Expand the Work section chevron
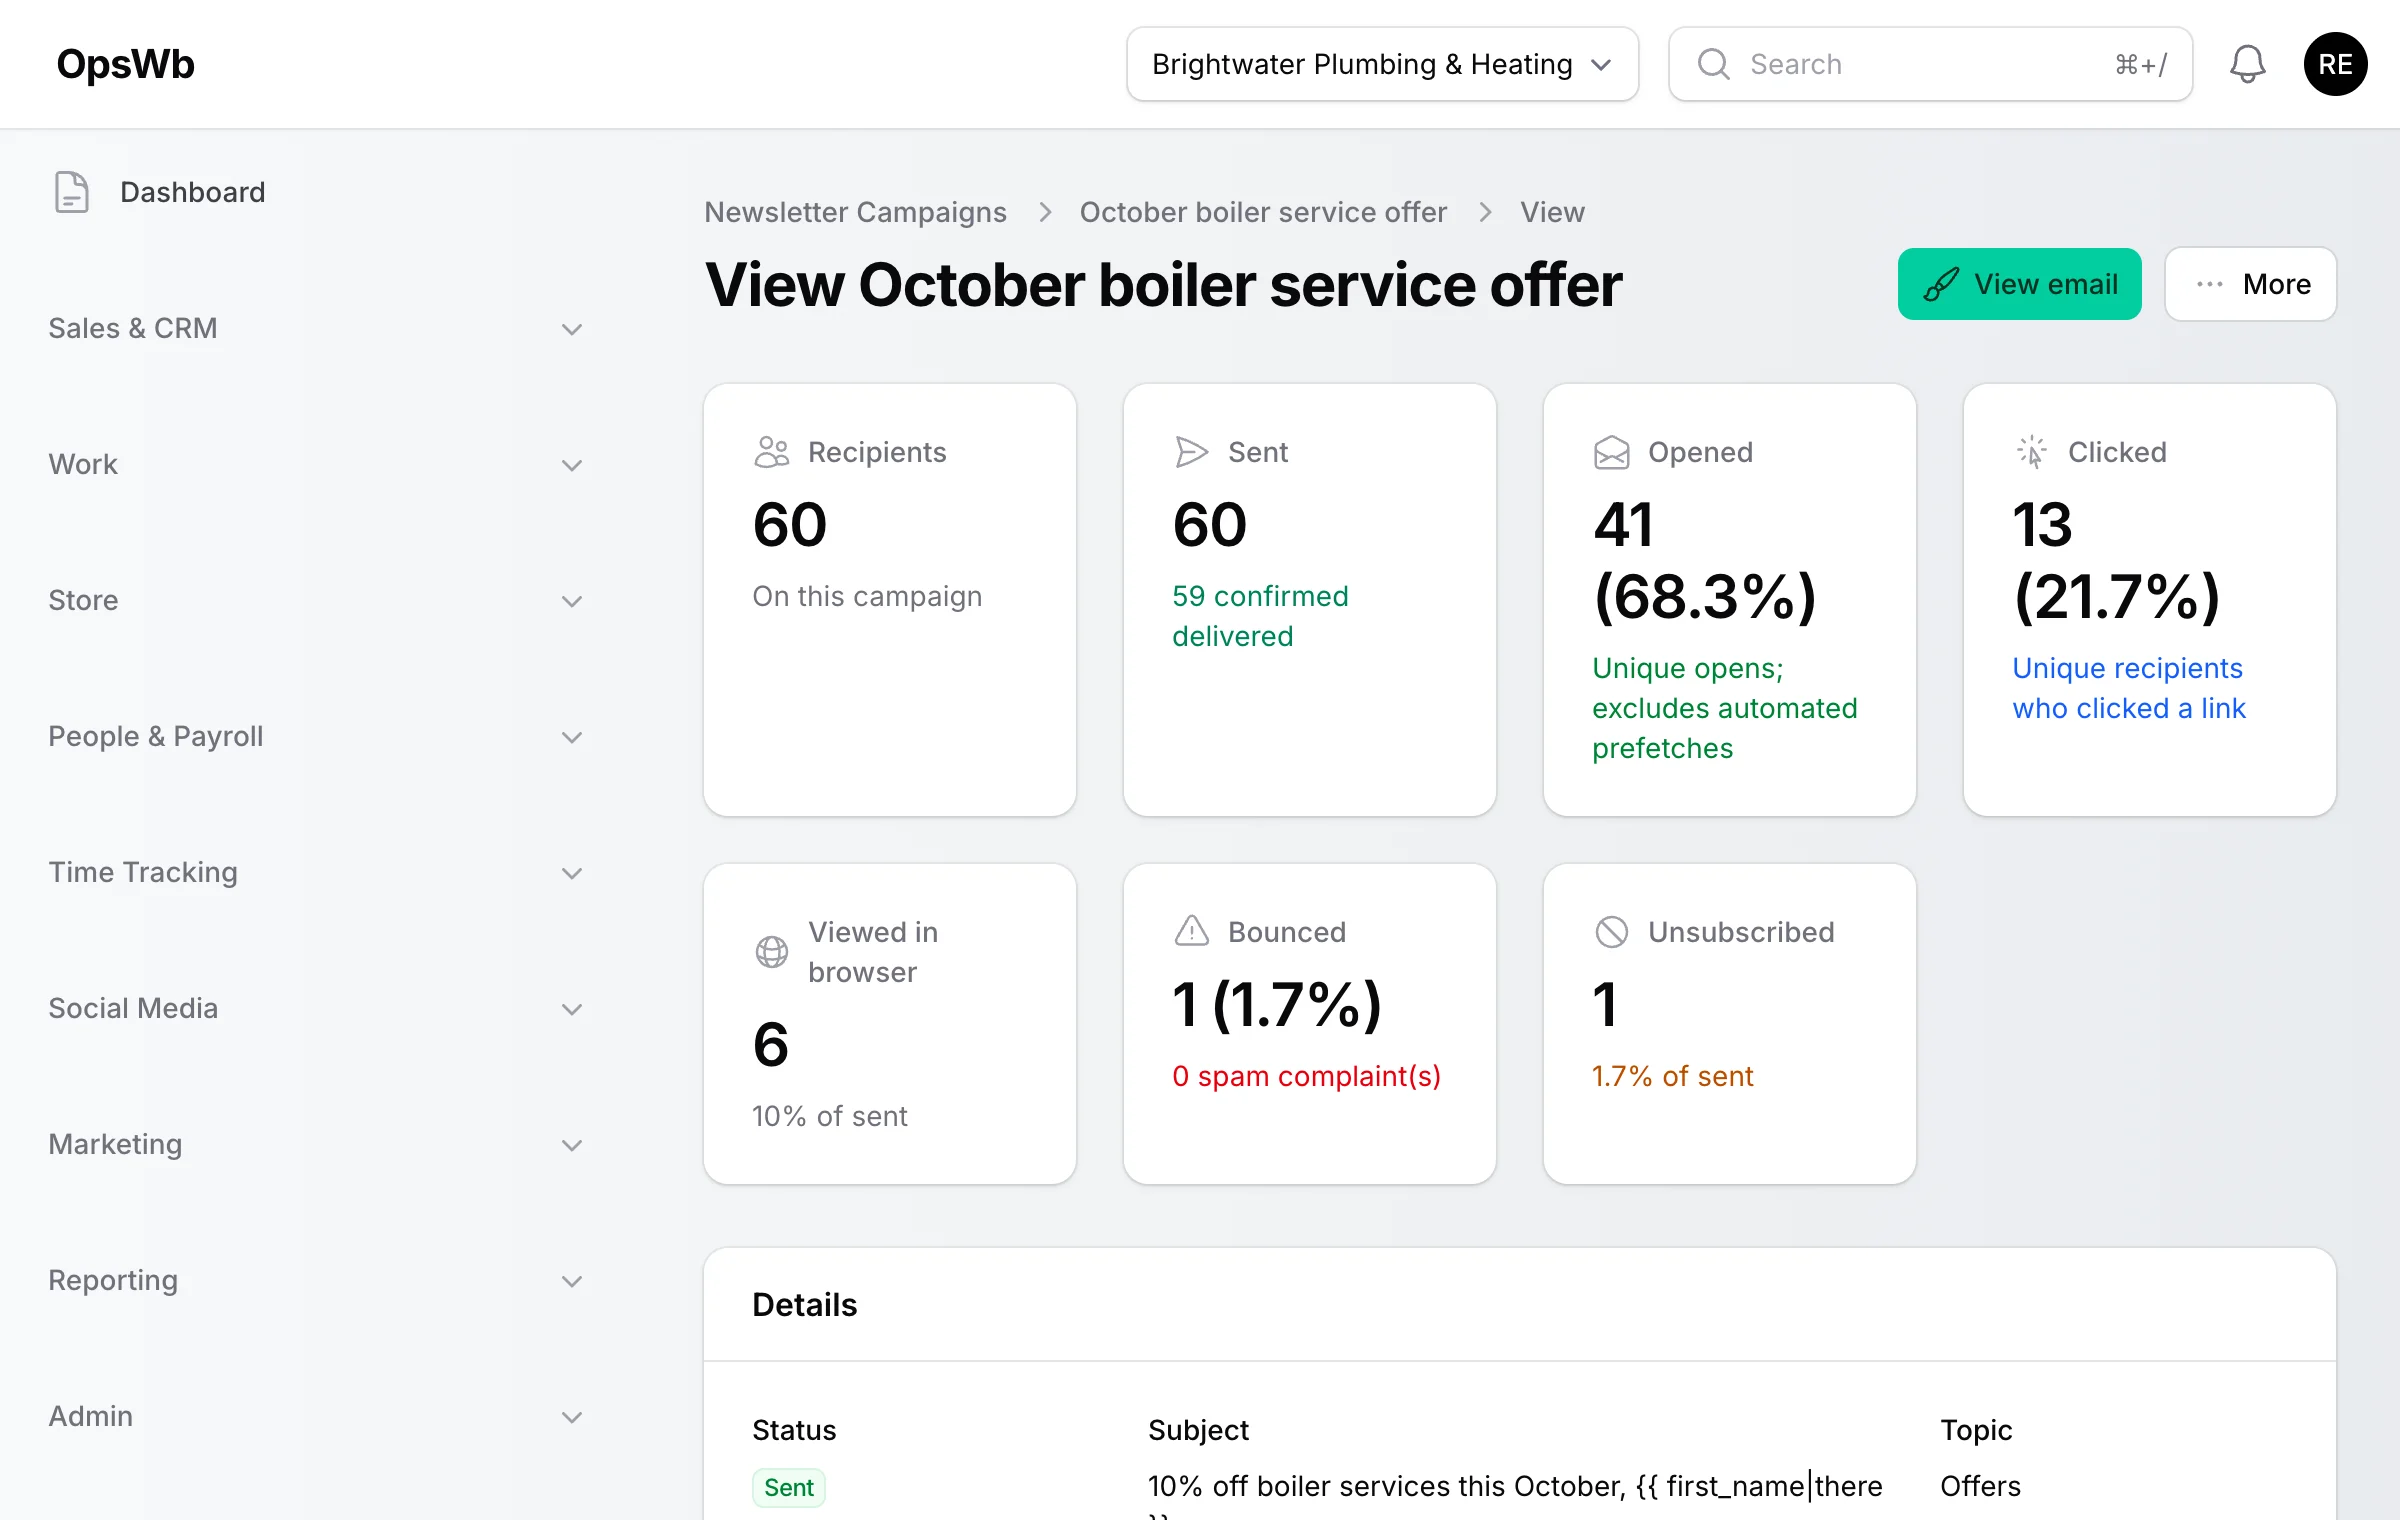 click(572, 465)
